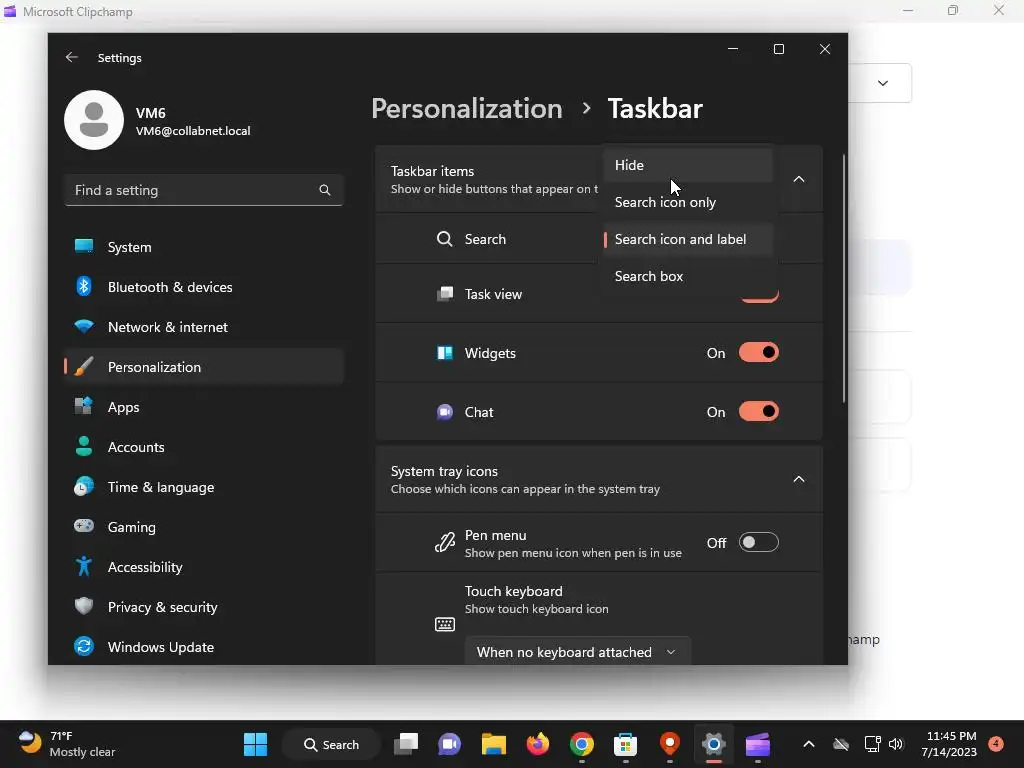1024x768 pixels.
Task: Open Time & language category
Action: click(204, 487)
